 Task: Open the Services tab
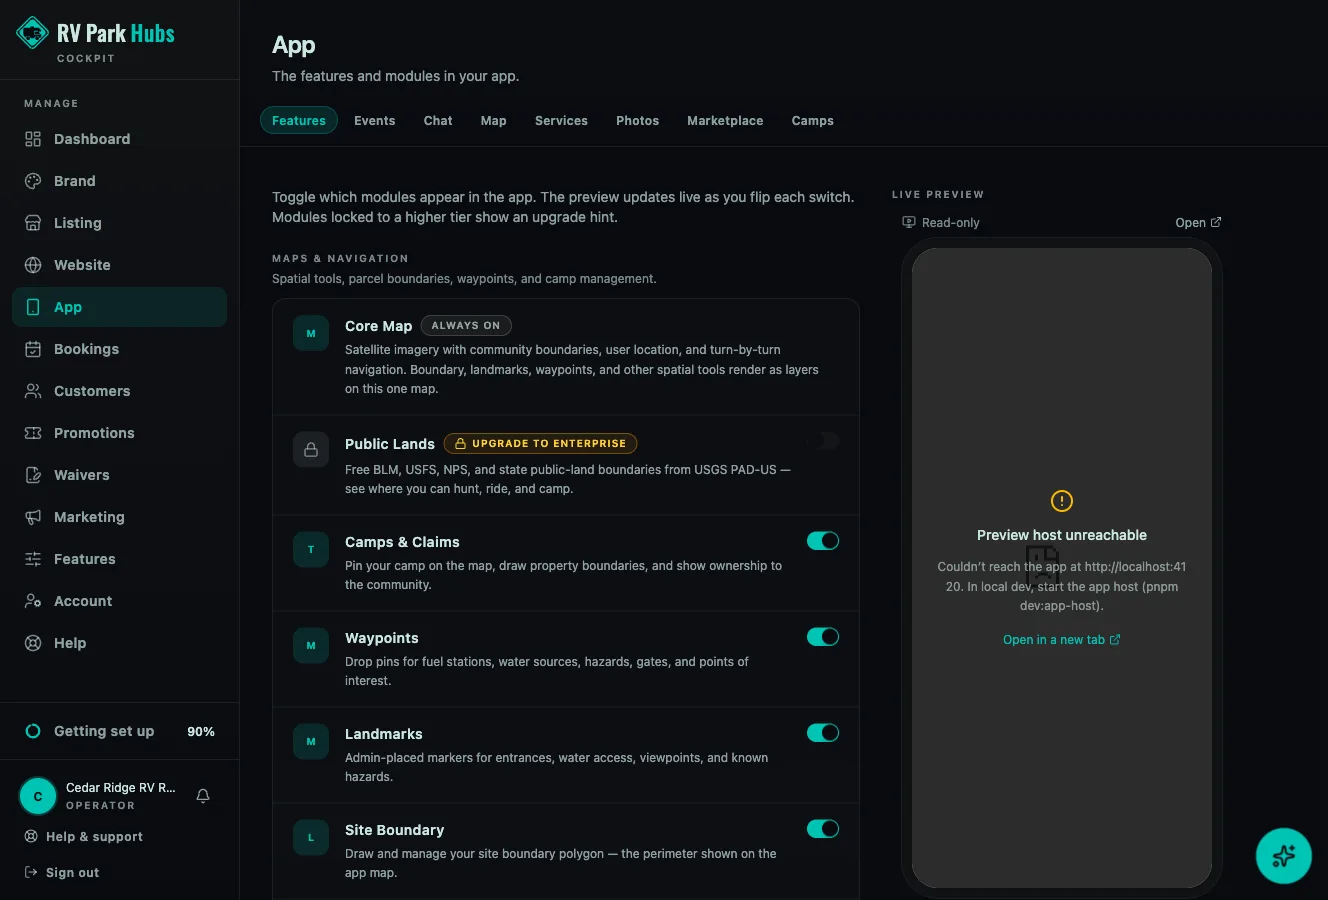(561, 120)
